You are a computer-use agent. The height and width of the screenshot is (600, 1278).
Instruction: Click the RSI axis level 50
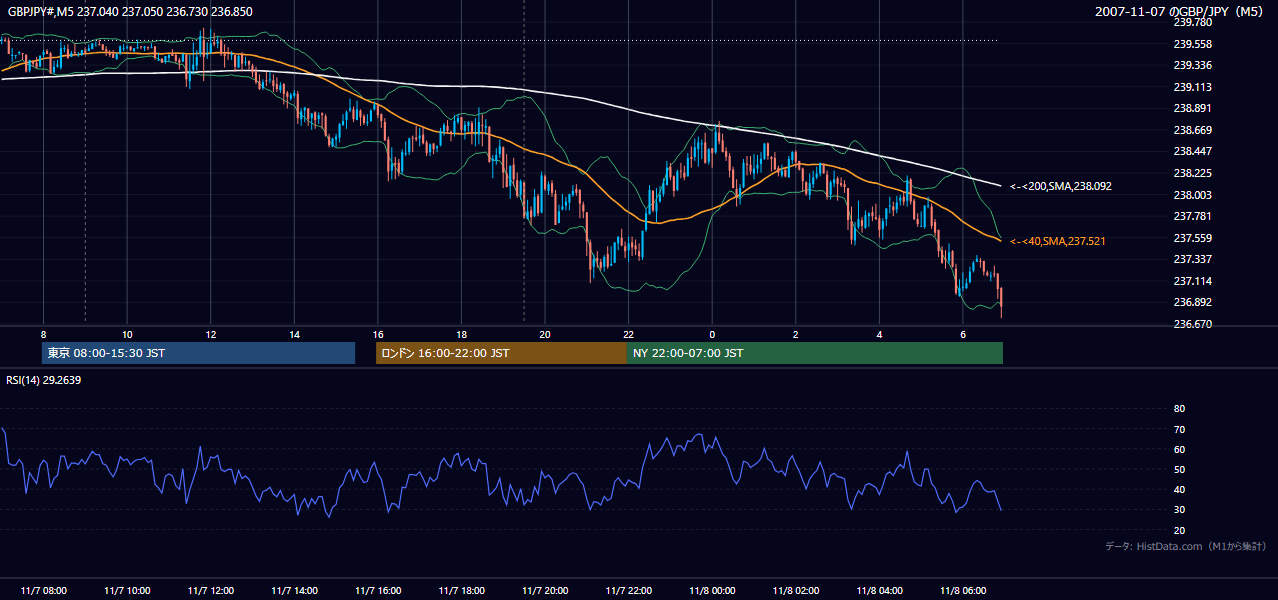pyautogui.click(x=1179, y=469)
